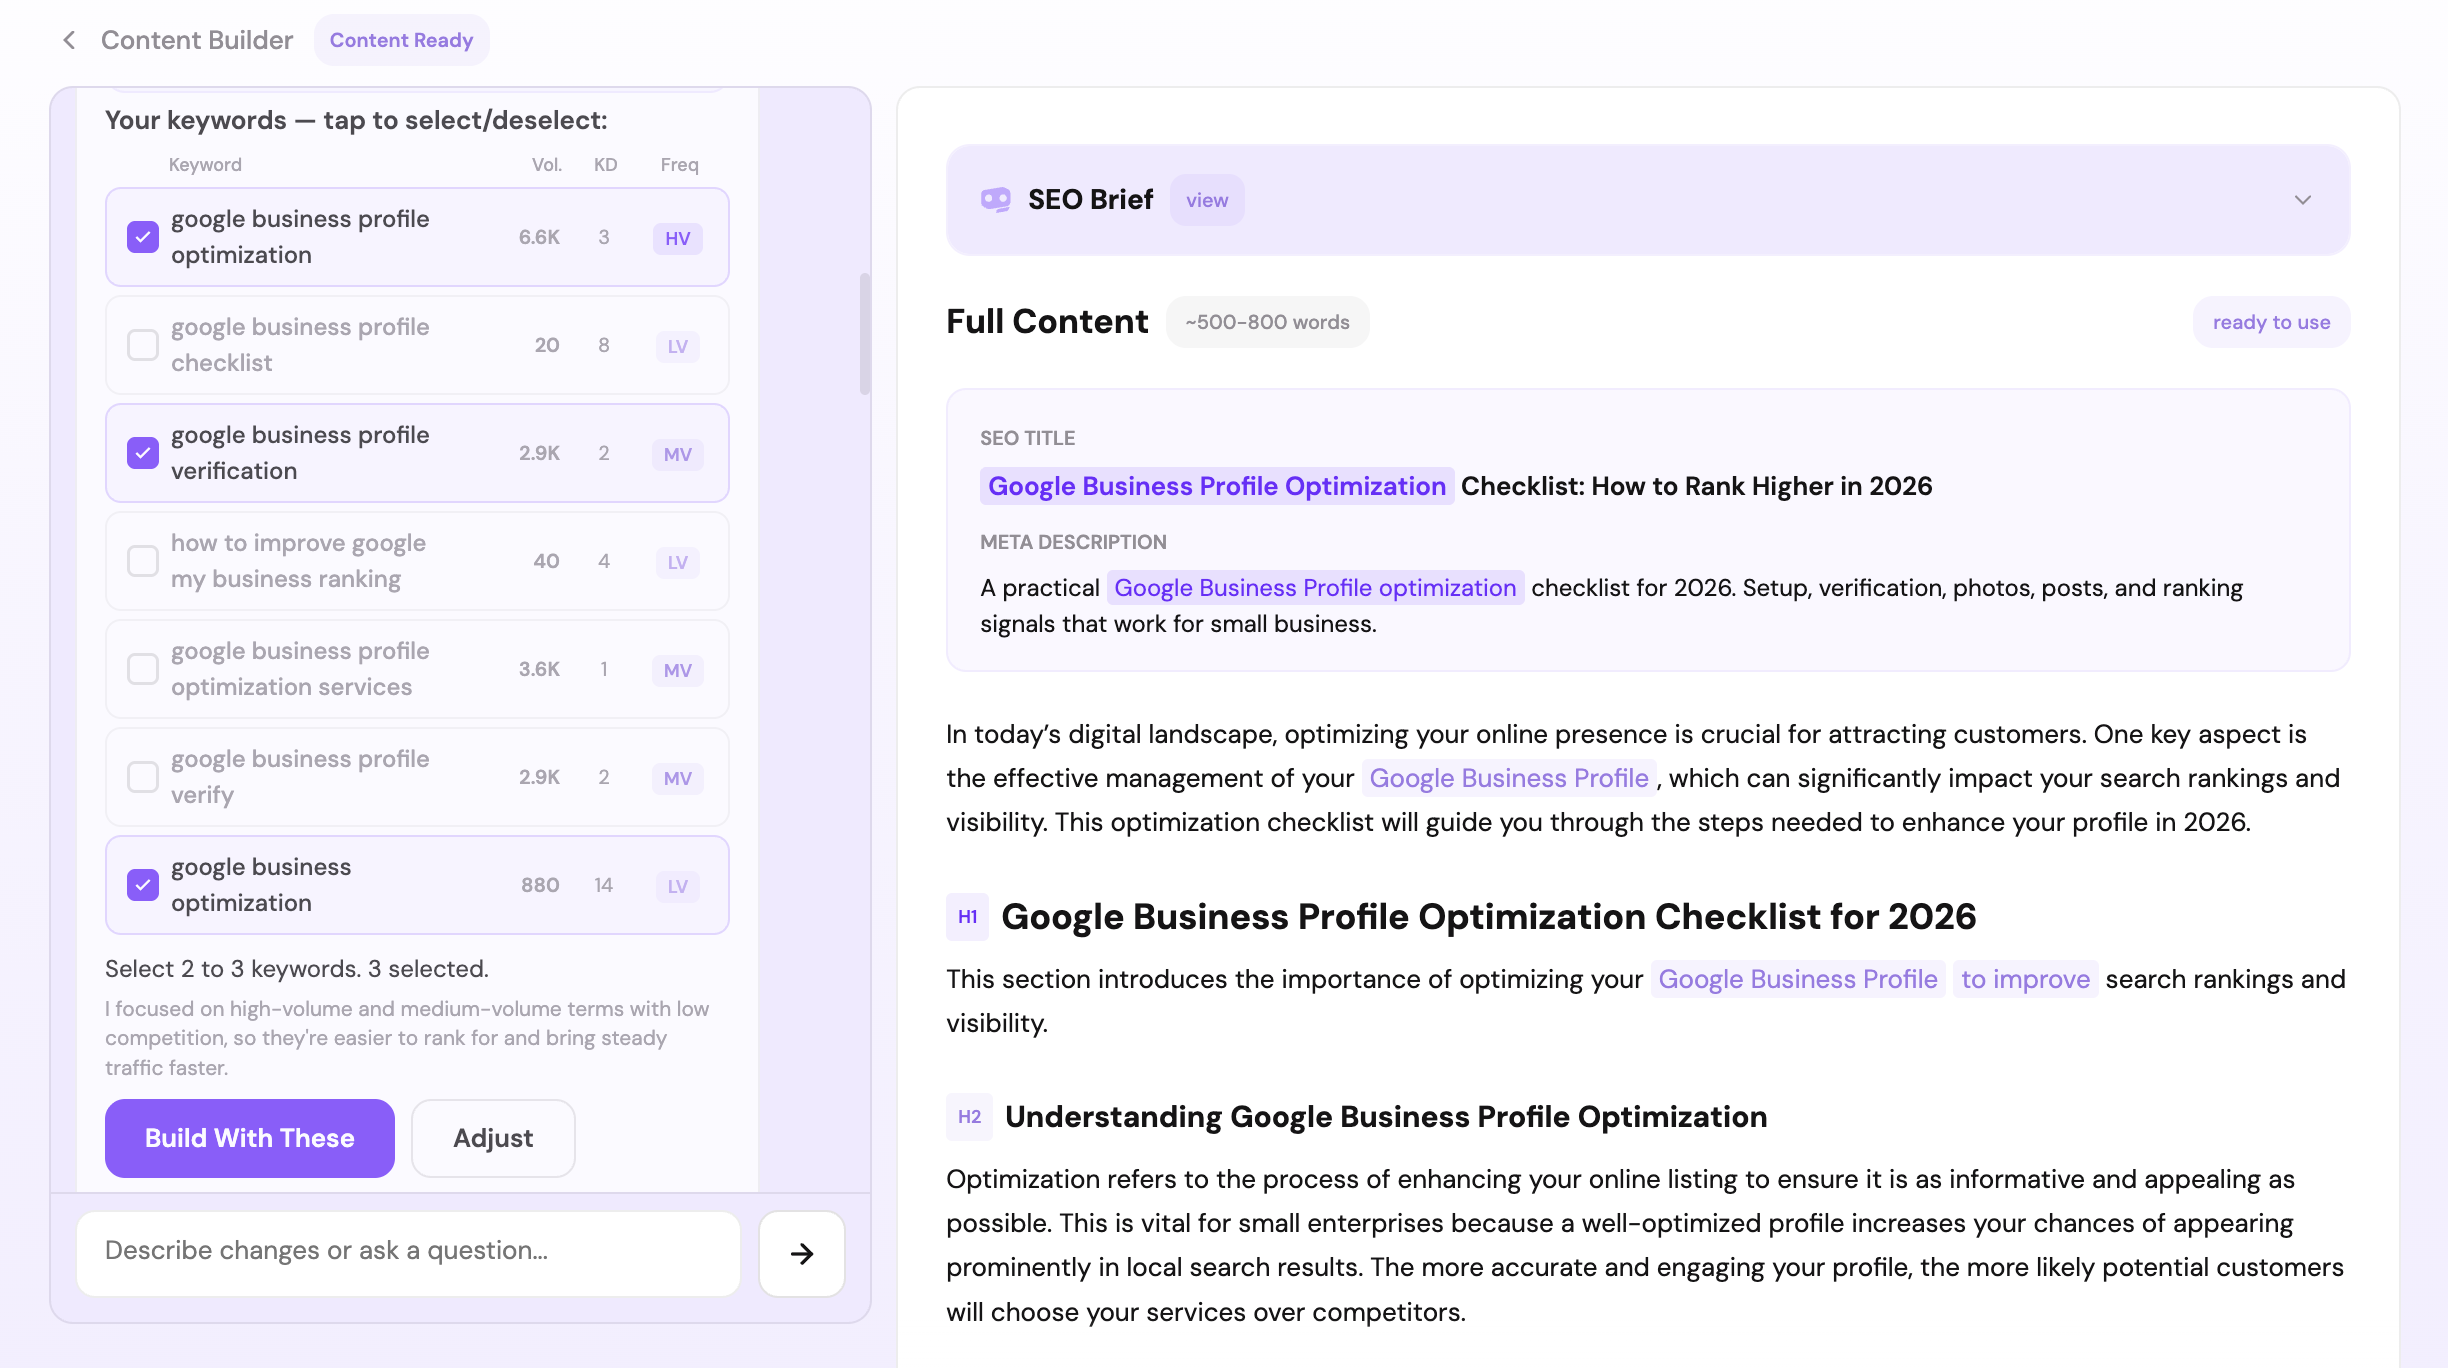This screenshot has height=1368, width=2448.
Task: Click the Understanding Google Business Profile Optimization heading
Action: pyautogui.click(x=1386, y=1117)
